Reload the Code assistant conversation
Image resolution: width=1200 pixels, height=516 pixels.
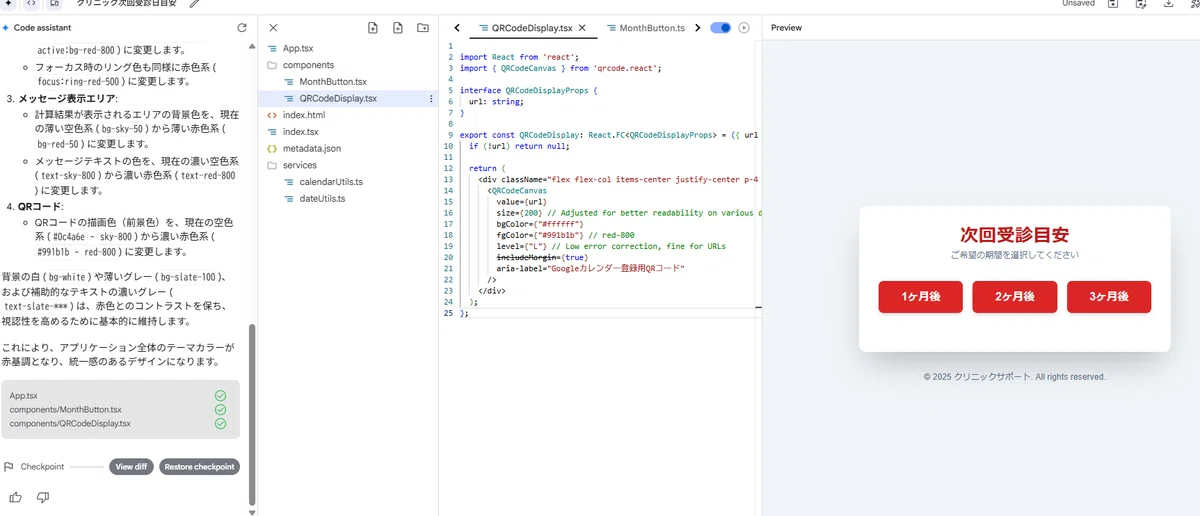(x=242, y=28)
